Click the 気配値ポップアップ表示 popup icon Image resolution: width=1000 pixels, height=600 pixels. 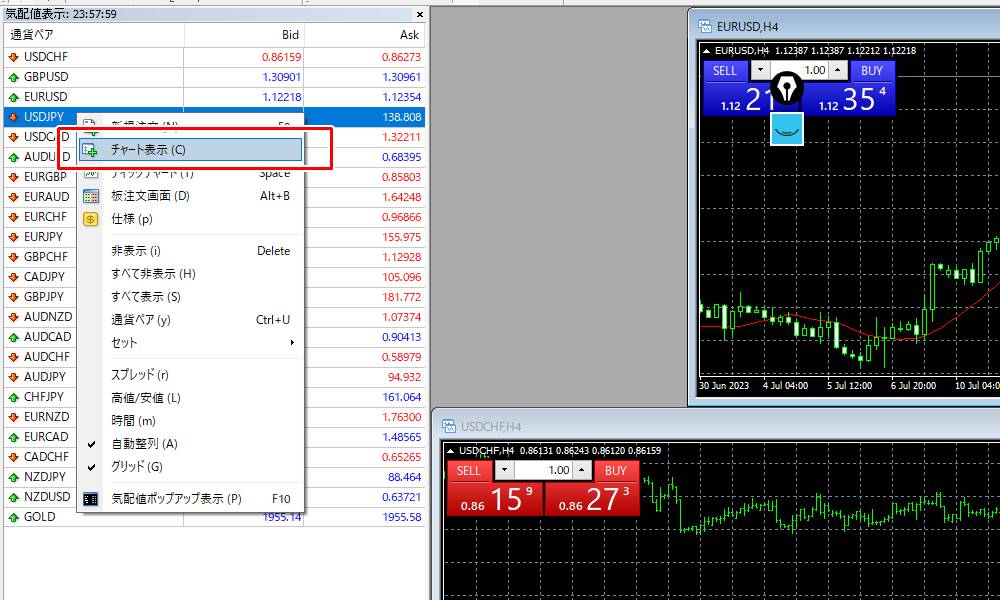click(91, 498)
